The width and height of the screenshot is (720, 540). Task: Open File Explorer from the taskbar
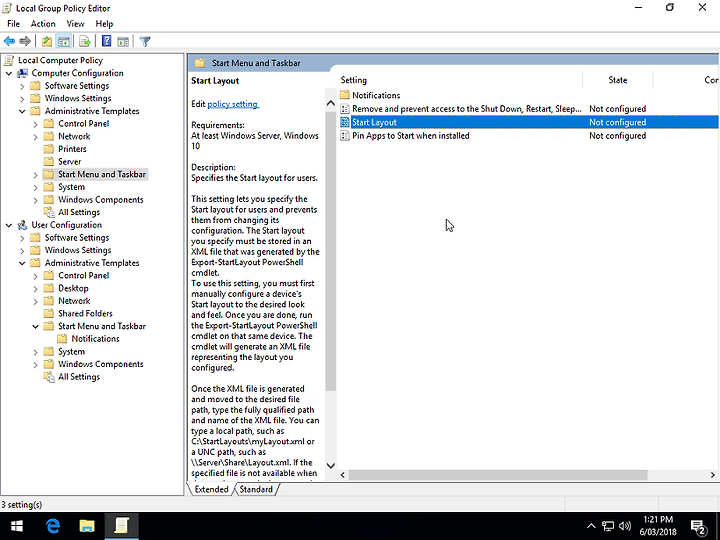point(87,526)
